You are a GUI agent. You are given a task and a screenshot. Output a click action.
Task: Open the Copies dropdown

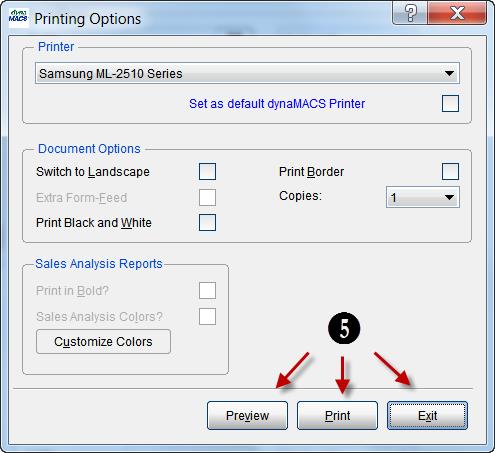pos(423,197)
